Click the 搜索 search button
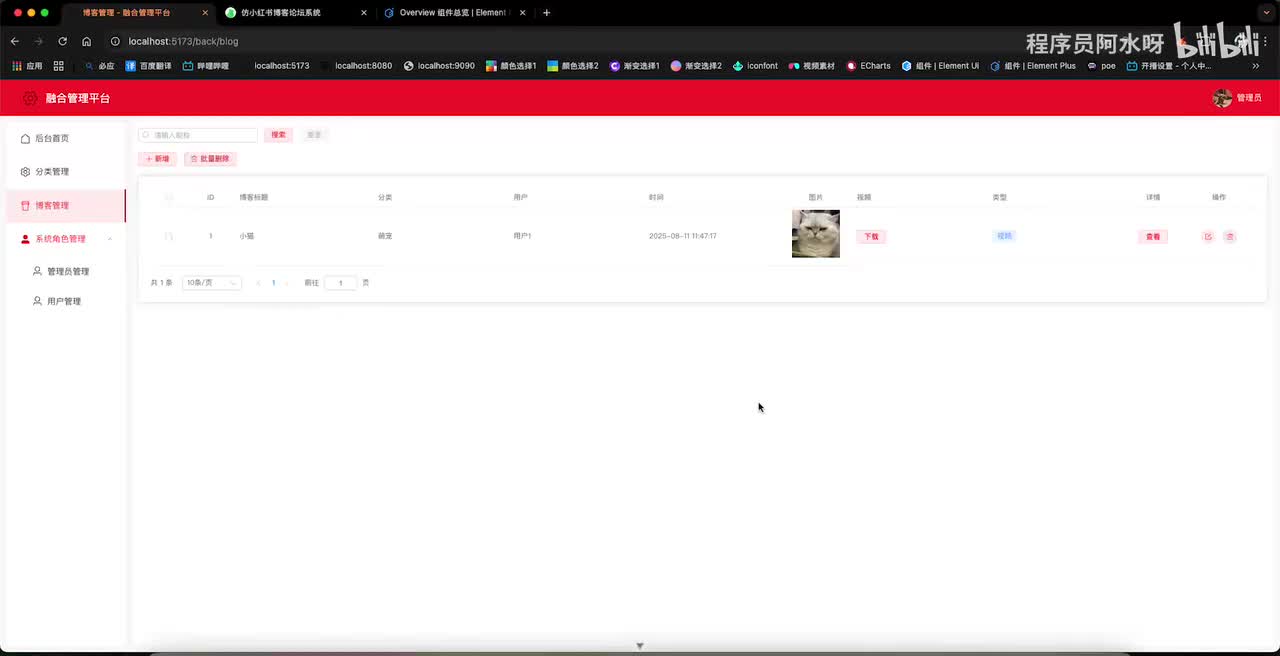Viewport: 1280px width, 656px height. (x=279, y=135)
